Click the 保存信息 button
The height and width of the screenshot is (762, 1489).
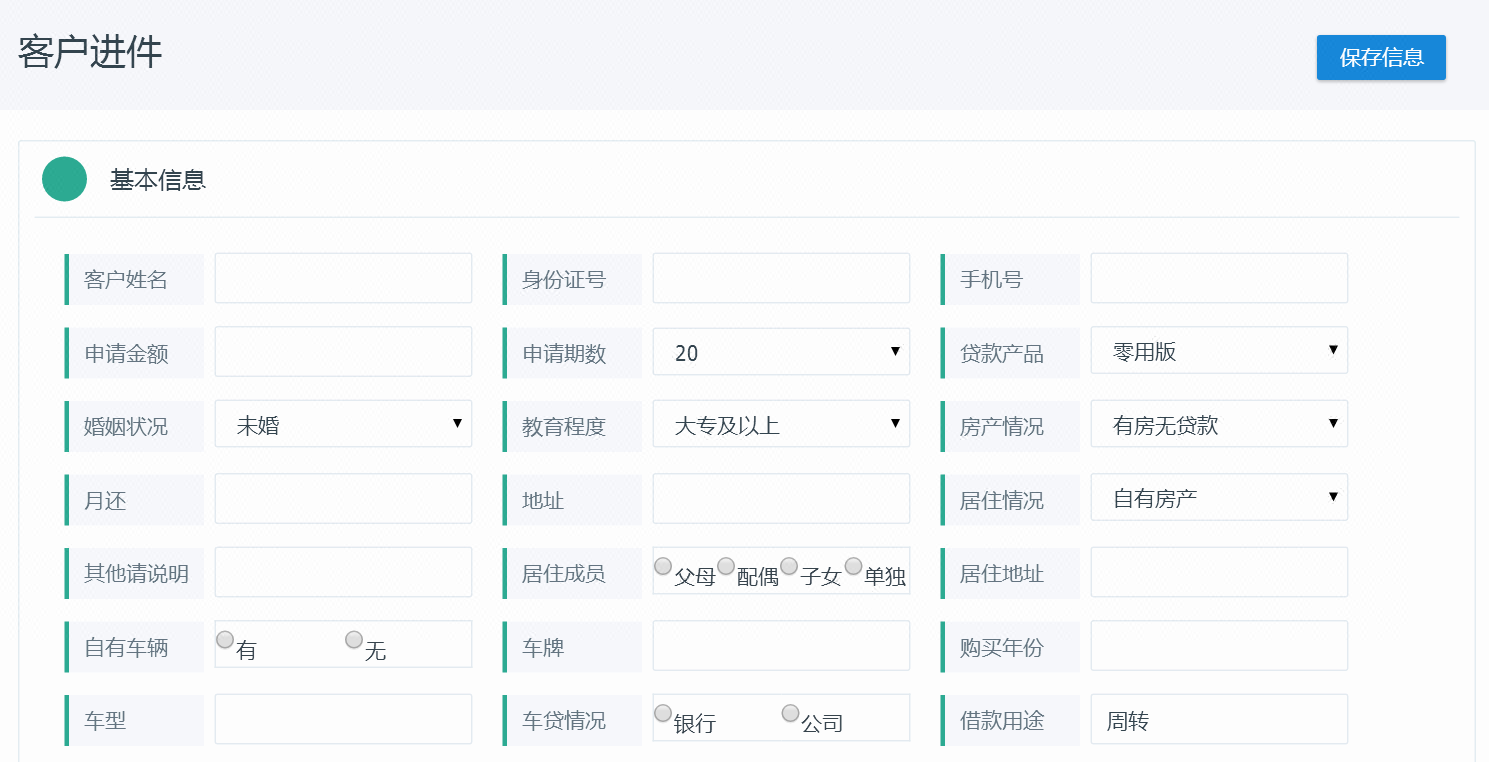(x=1381, y=57)
